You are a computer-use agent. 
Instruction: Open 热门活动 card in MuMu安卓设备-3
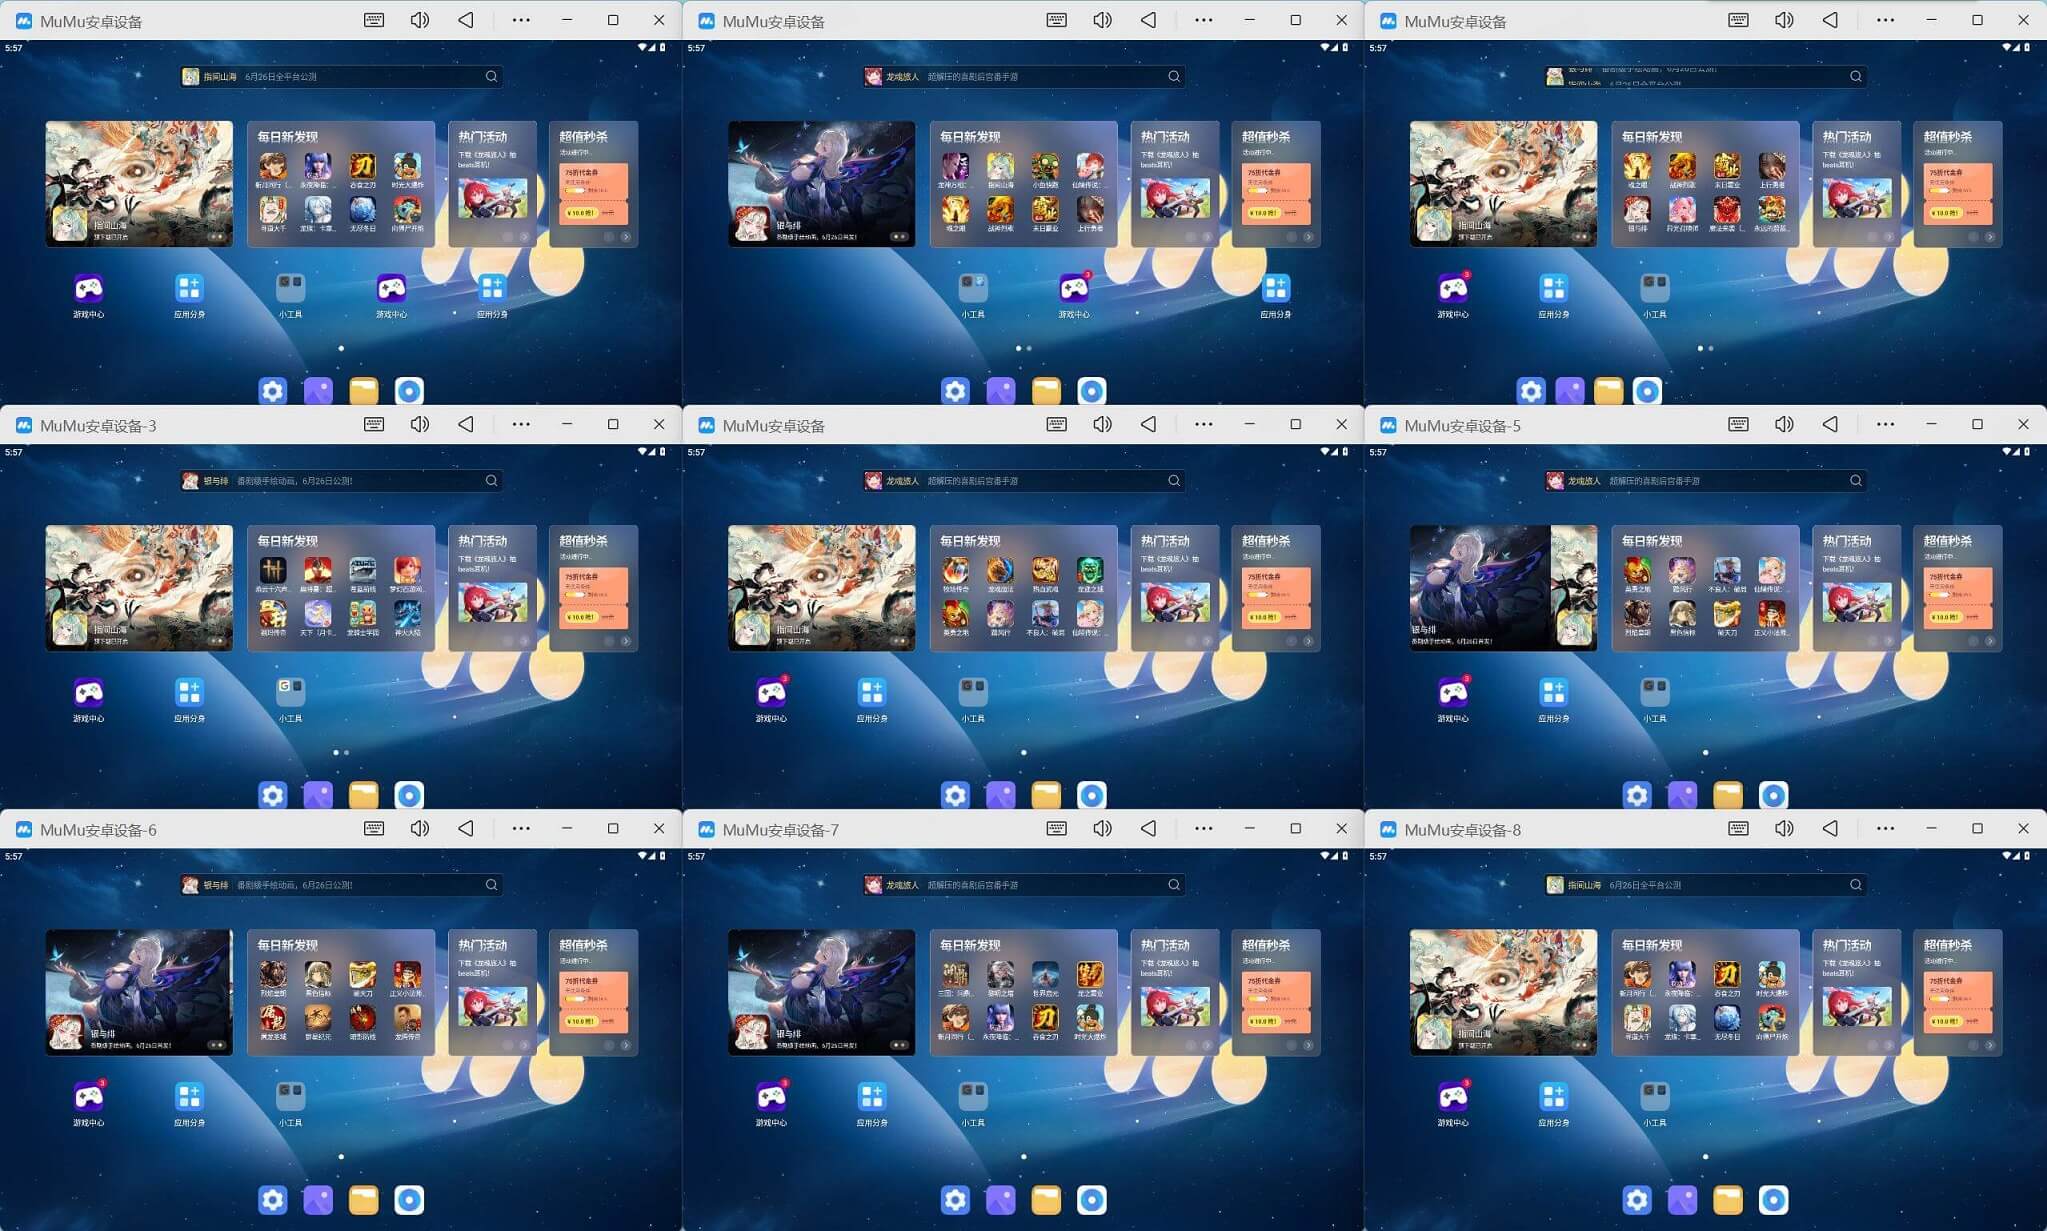pos(492,588)
